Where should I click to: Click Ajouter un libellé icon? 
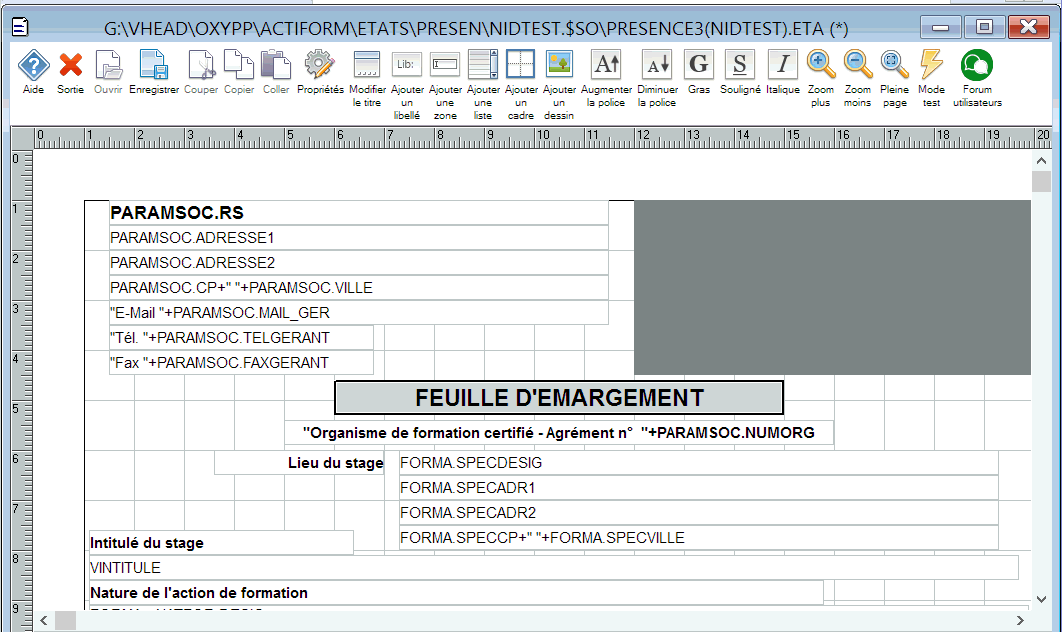point(406,65)
